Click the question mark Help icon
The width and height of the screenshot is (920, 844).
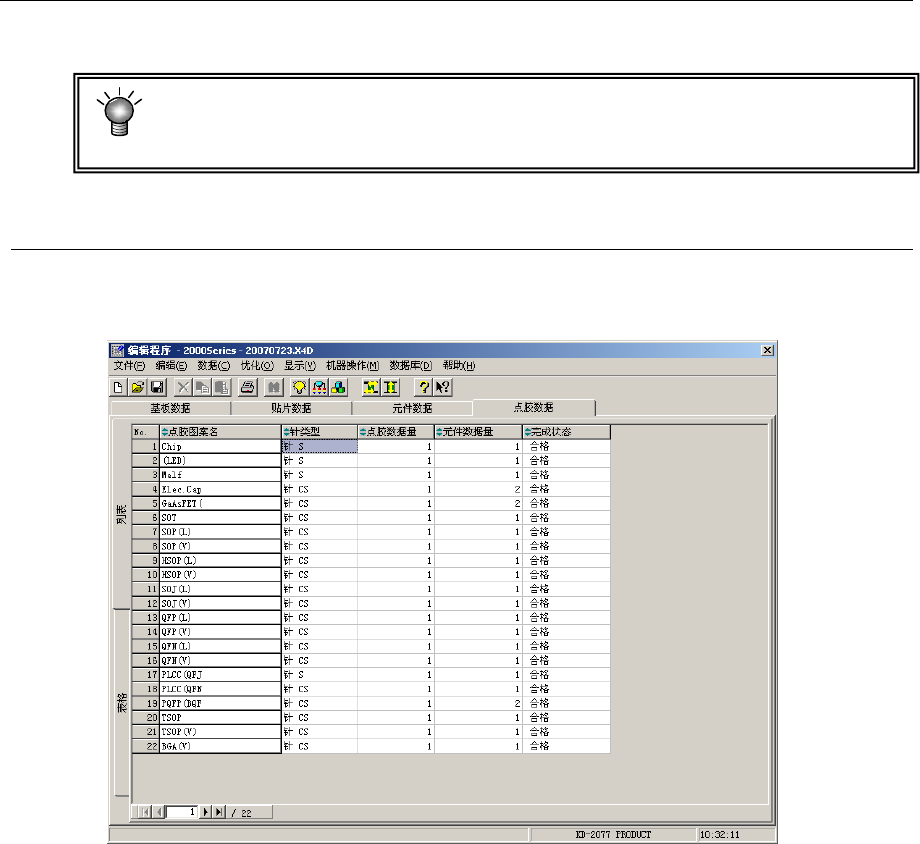click(x=423, y=387)
